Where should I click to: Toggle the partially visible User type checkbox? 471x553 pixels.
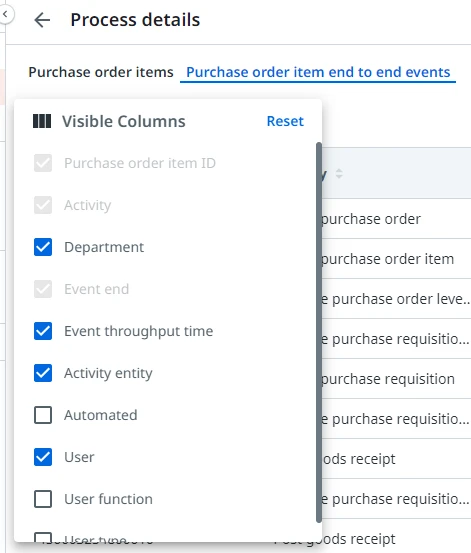pyautogui.click(x=43, y=537)
